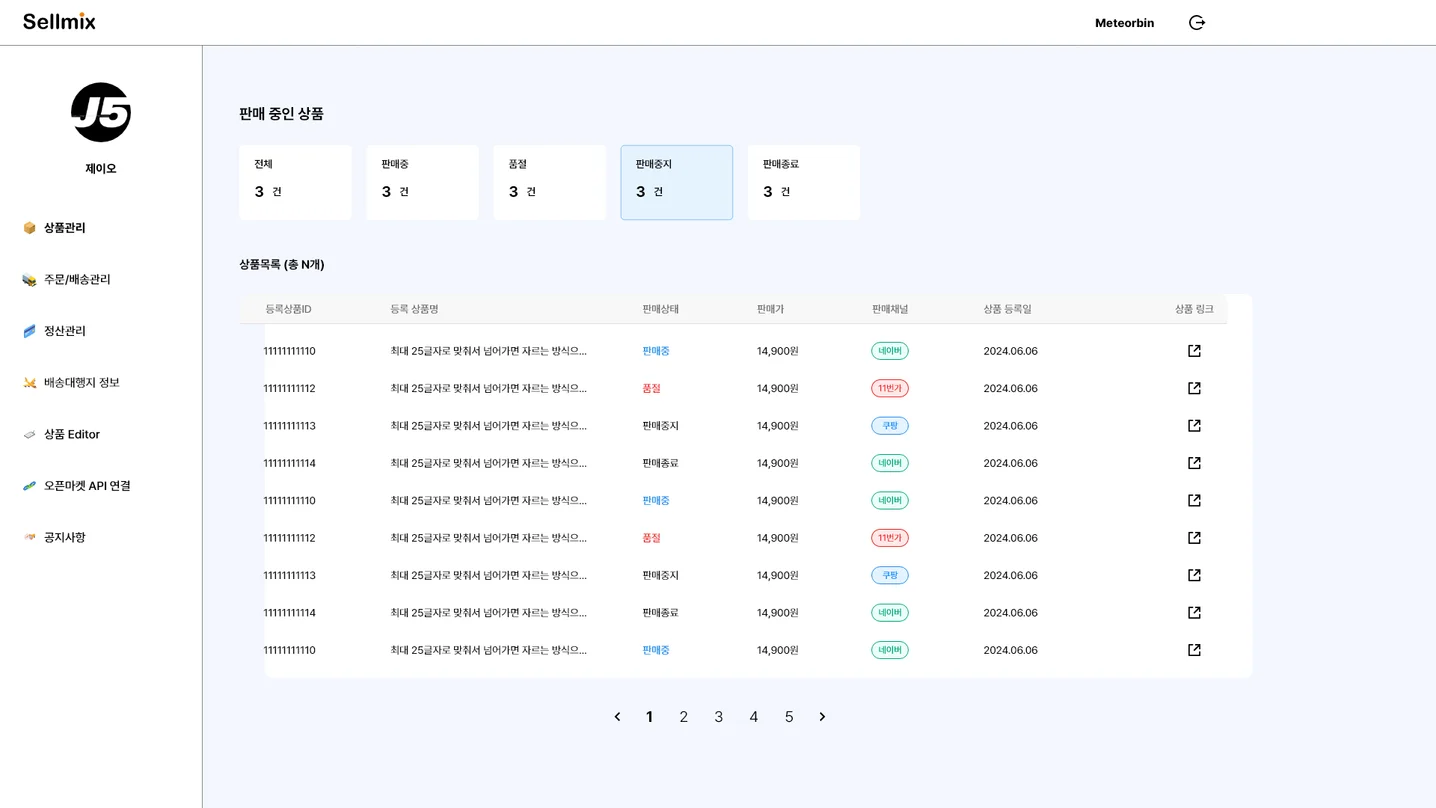1436x808 pixels.
Task: Click the truck icon beside 주문/배송관리
Action: tap(30, 280)
